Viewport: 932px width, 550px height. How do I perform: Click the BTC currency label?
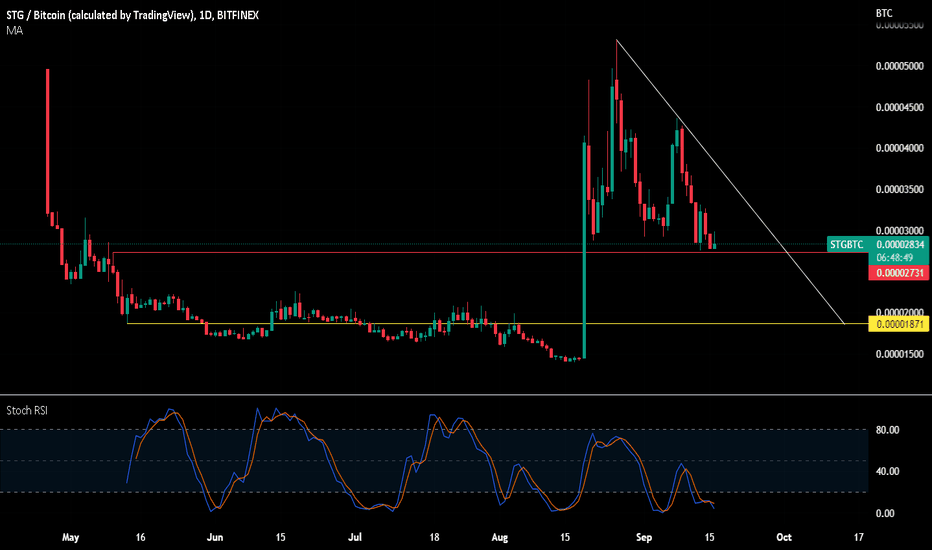click(x=884, y=13)
